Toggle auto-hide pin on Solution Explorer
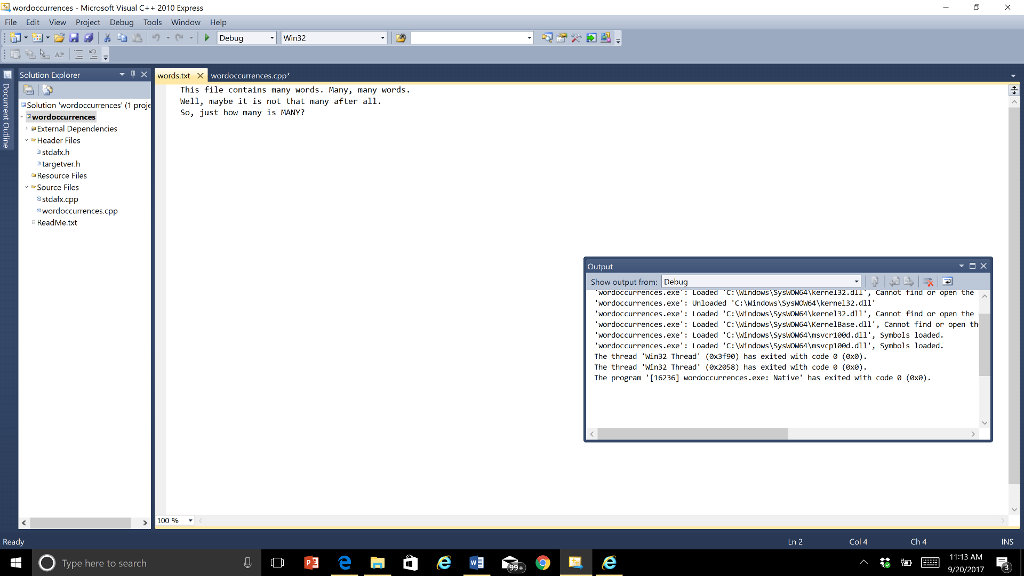 click(x=133, y=74)
